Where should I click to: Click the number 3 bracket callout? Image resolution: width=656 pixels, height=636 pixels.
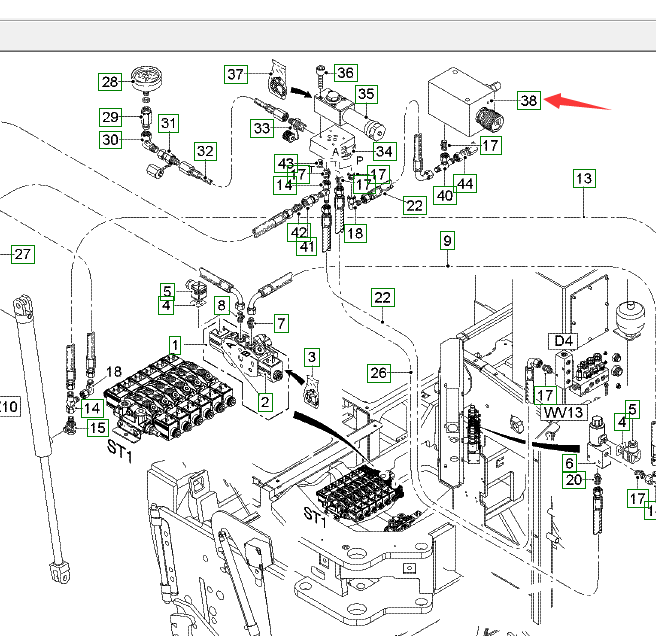coord(312,357)
